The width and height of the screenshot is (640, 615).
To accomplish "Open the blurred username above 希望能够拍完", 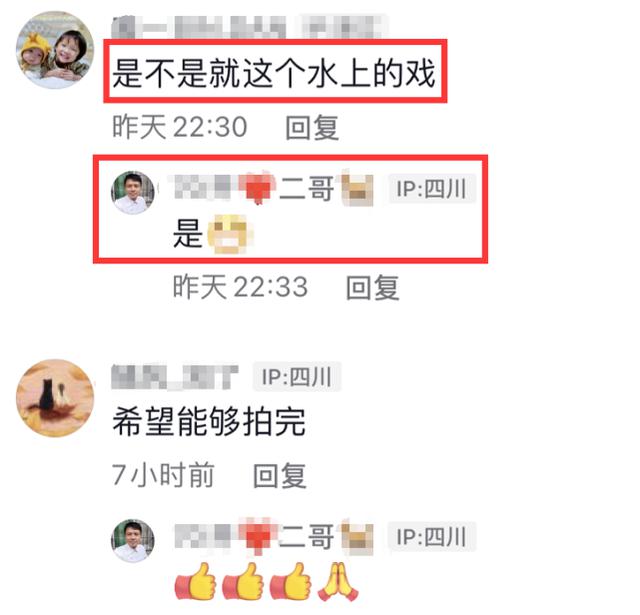I will (175, 376).
